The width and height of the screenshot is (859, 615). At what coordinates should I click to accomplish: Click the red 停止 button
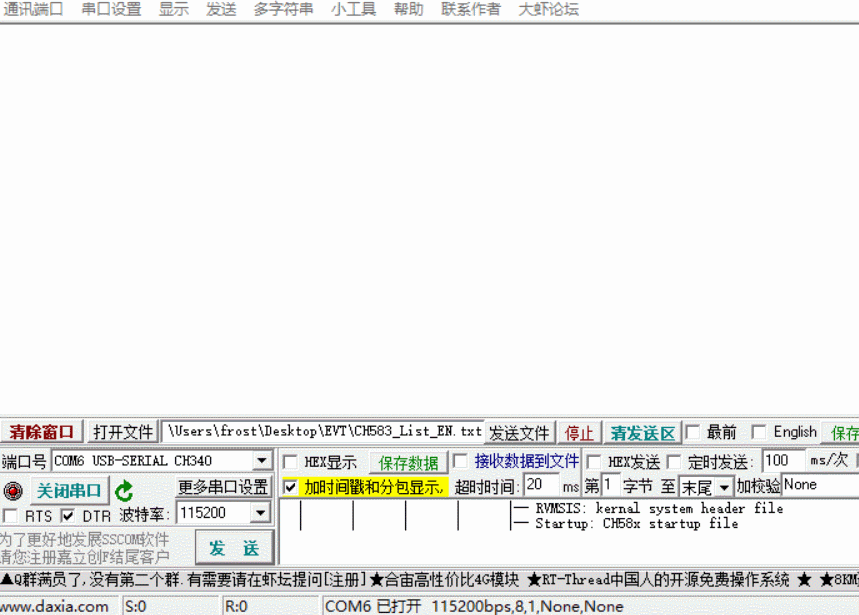click(x=579, y=433)
